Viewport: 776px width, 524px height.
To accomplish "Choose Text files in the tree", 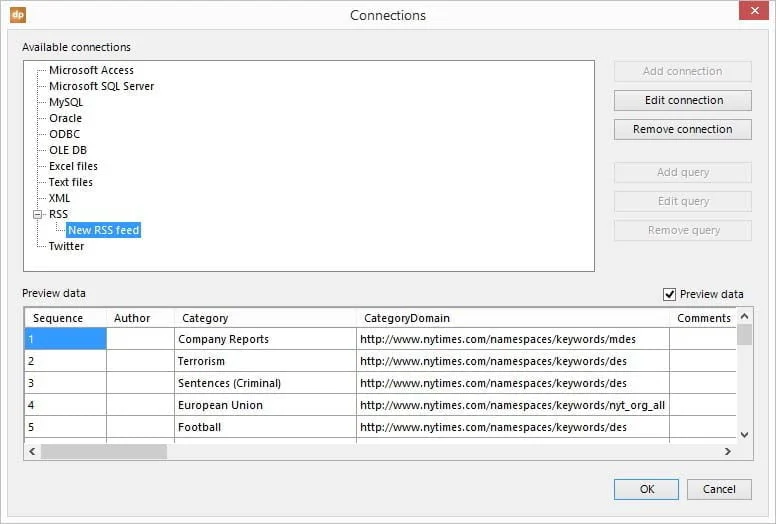I will [x=70, y=182].
